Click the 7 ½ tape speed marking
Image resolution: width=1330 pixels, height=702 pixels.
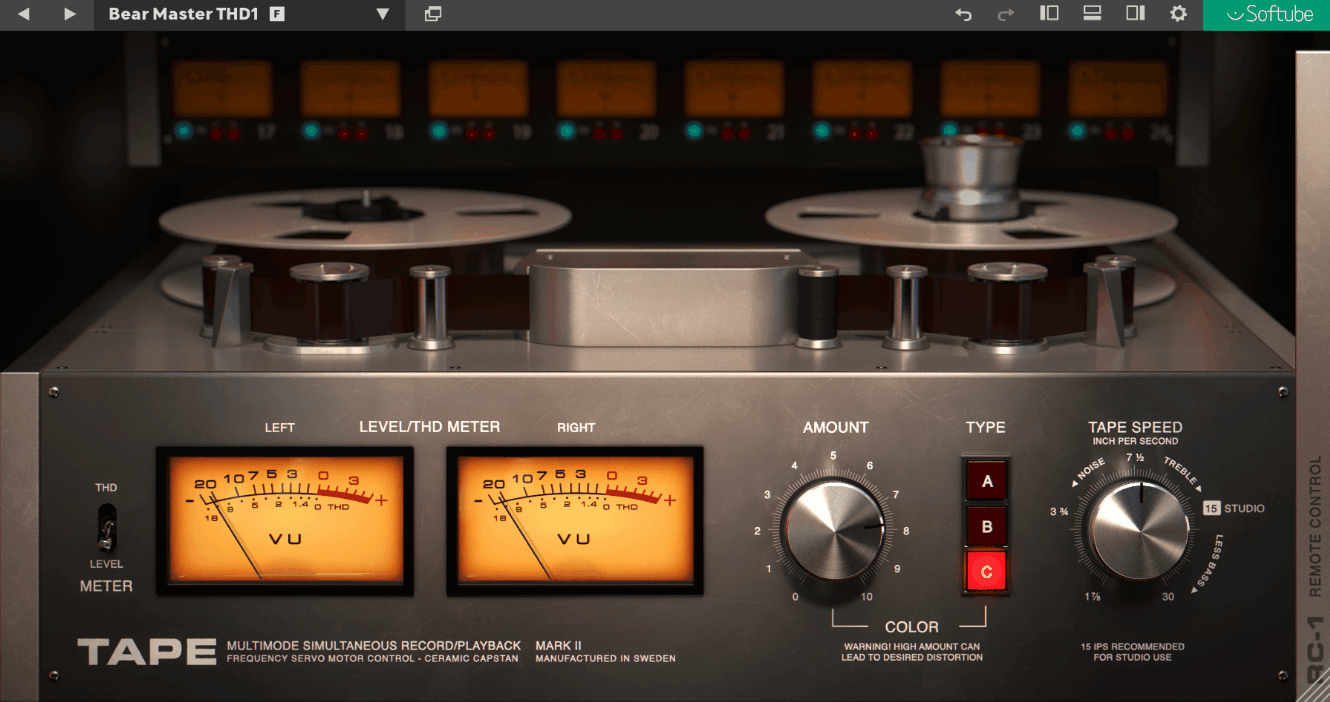click(1134, 458)
